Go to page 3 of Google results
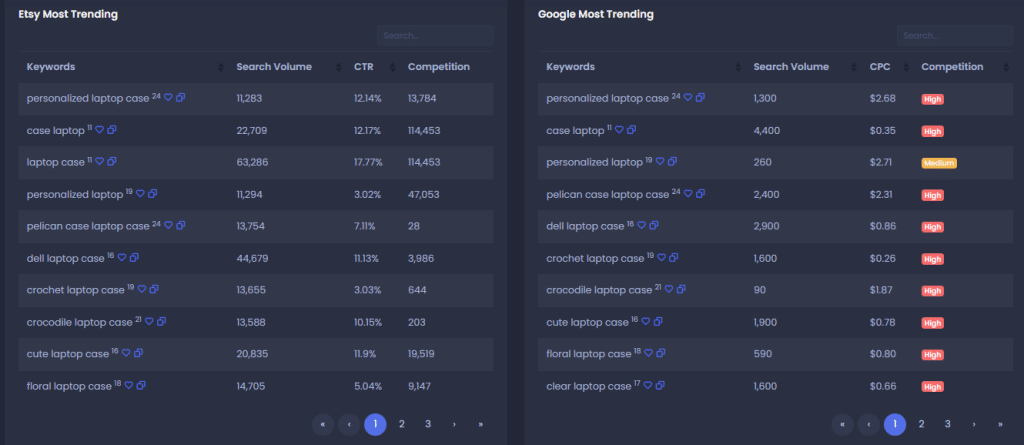This screenshot has height=445, width=1024. point(947,424)
